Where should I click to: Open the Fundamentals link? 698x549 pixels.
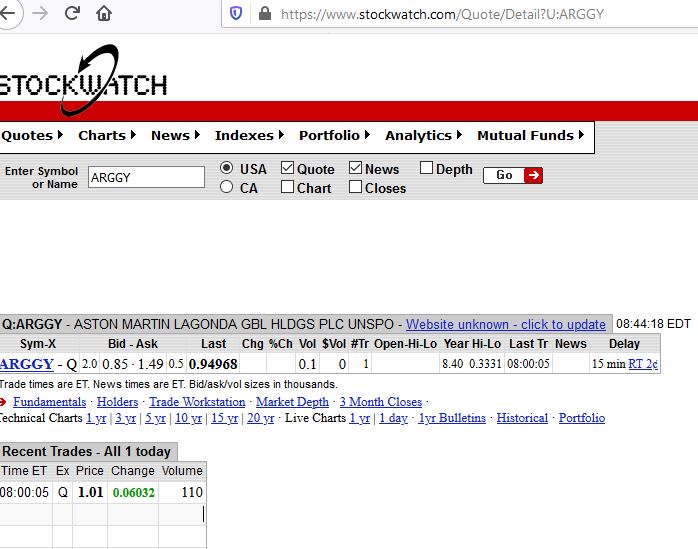pyautogui.click(x=49, y=402)
